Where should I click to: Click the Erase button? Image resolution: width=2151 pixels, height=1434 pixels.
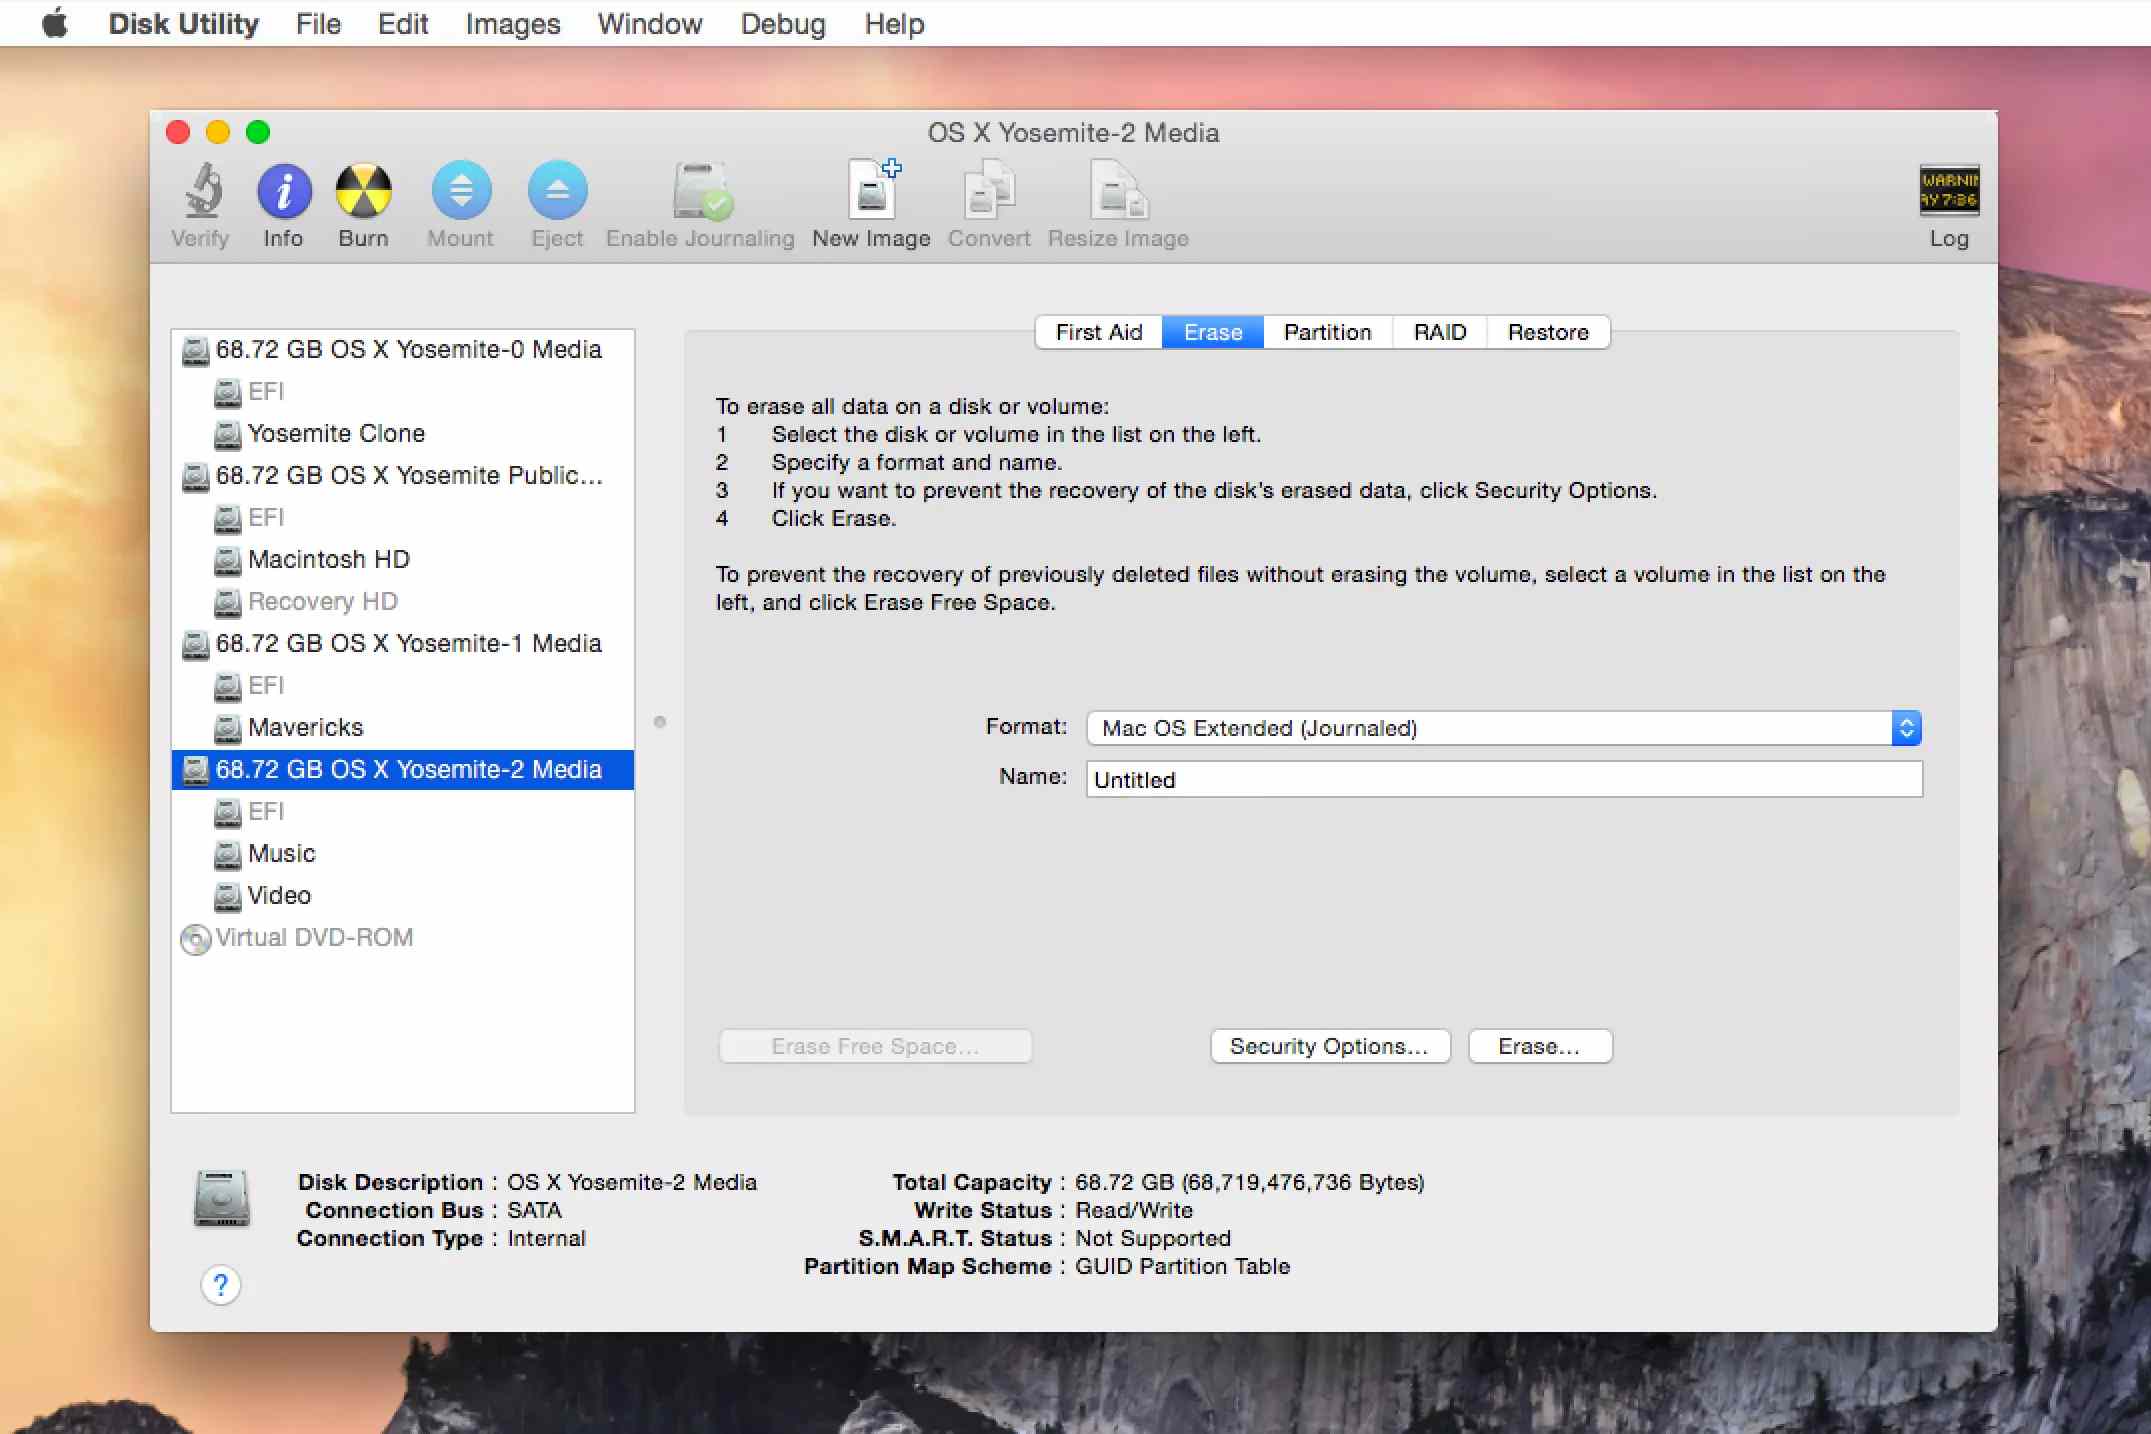(1536, 1045)
